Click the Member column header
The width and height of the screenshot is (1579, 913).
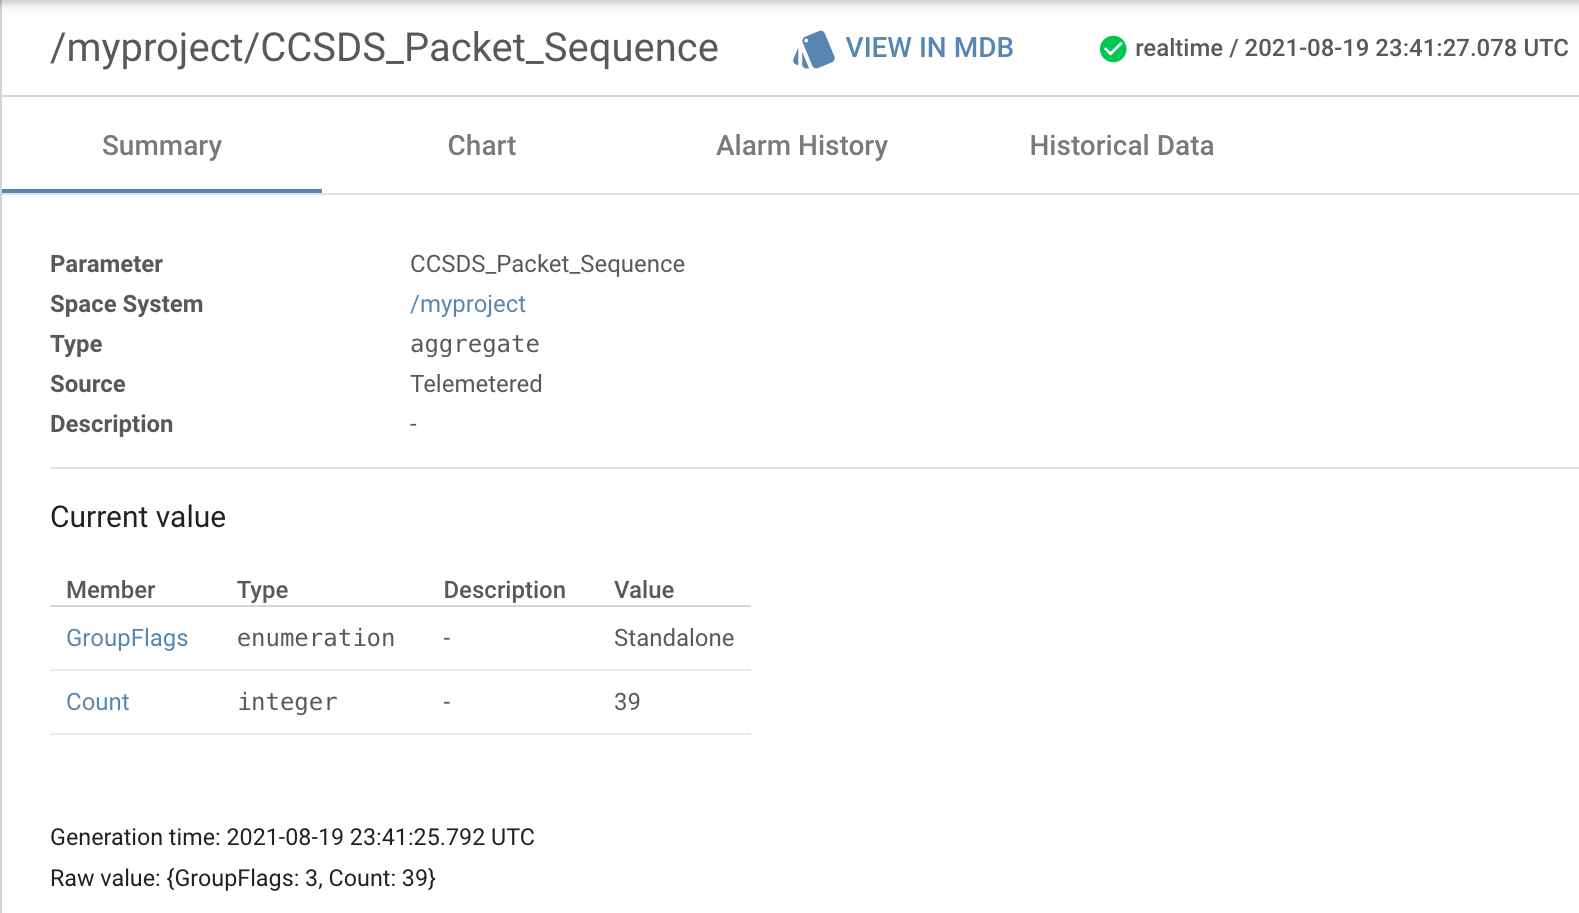click(x=110, y=590)
